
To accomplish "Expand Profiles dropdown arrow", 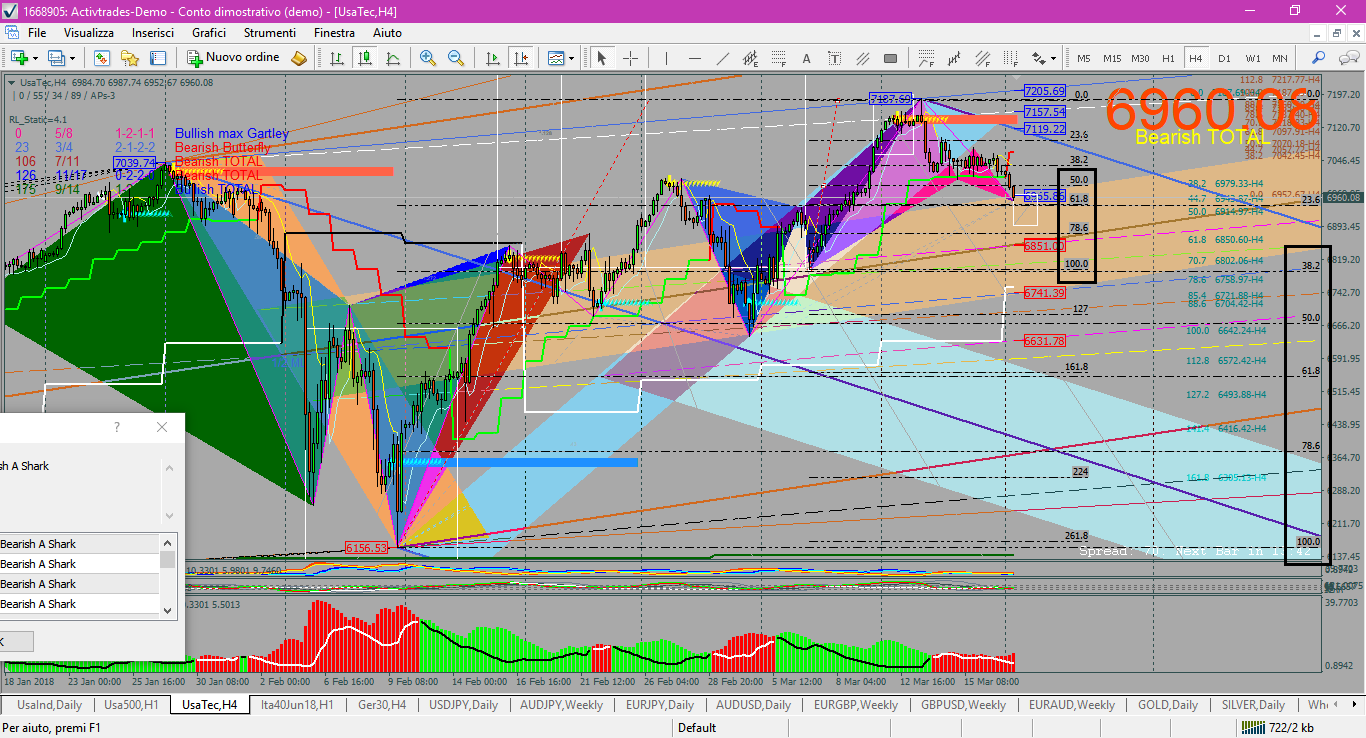I will tap(72, 58).
